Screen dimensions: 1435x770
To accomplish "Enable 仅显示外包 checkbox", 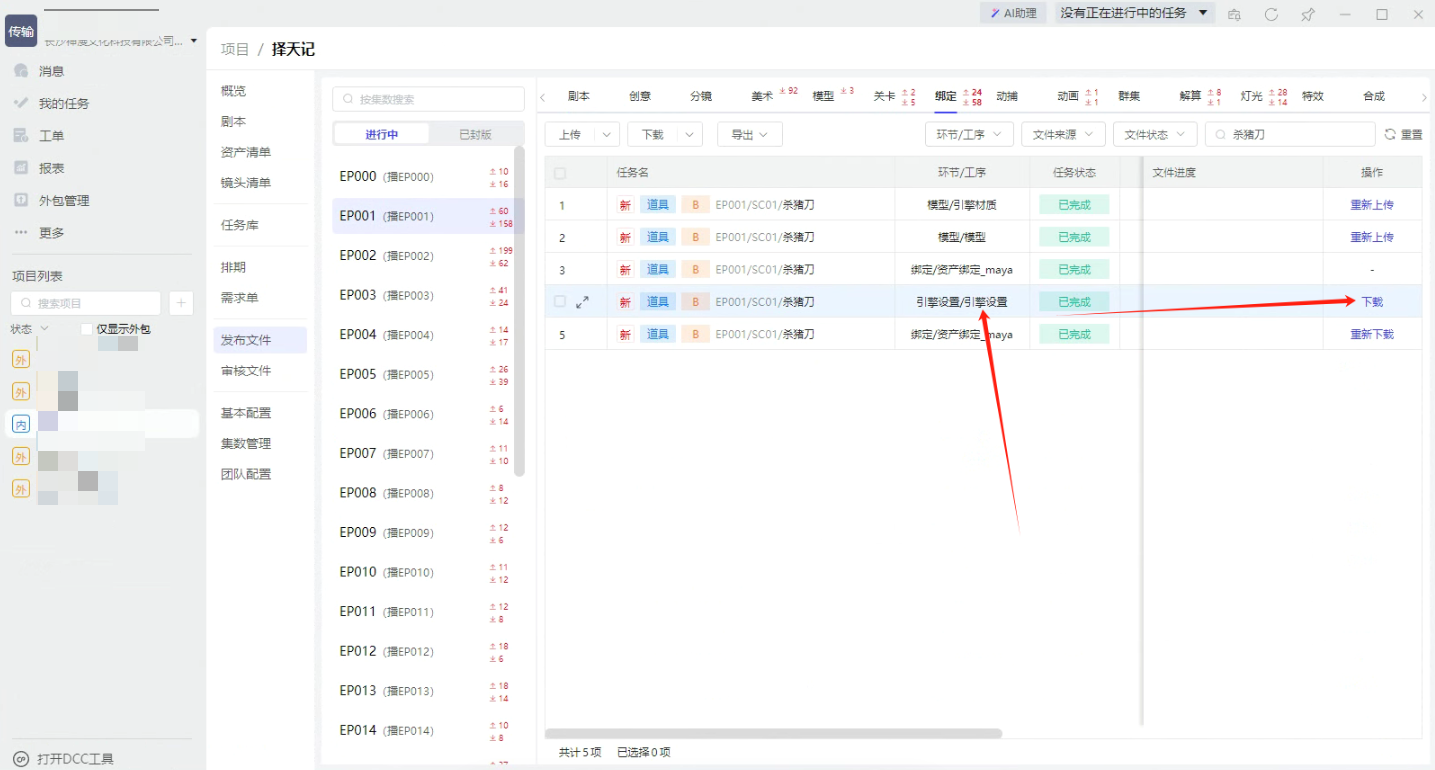I will [x=87, y=329].
